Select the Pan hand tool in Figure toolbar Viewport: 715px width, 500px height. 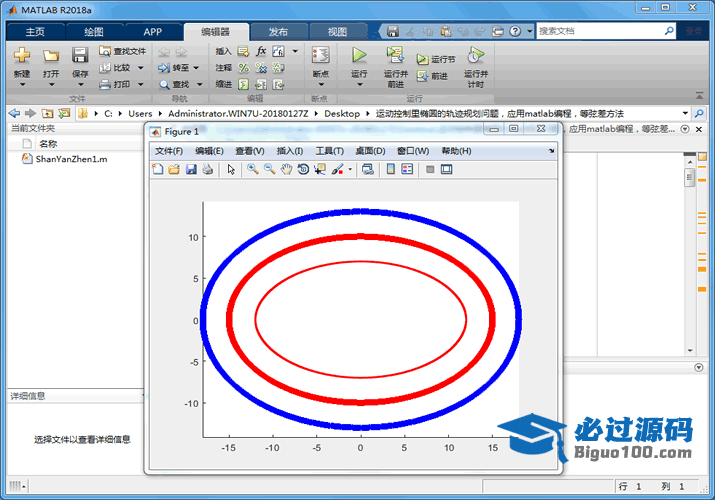(286, 170)
